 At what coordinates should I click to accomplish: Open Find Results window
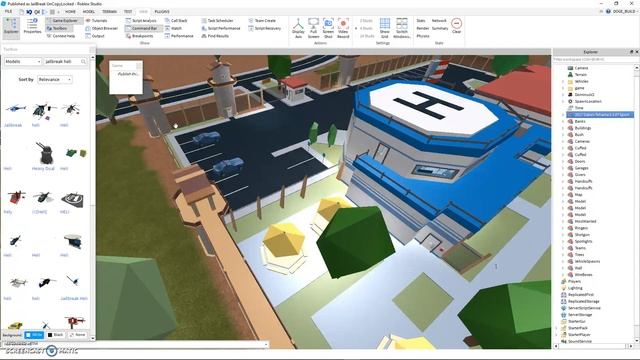[215, 36]
